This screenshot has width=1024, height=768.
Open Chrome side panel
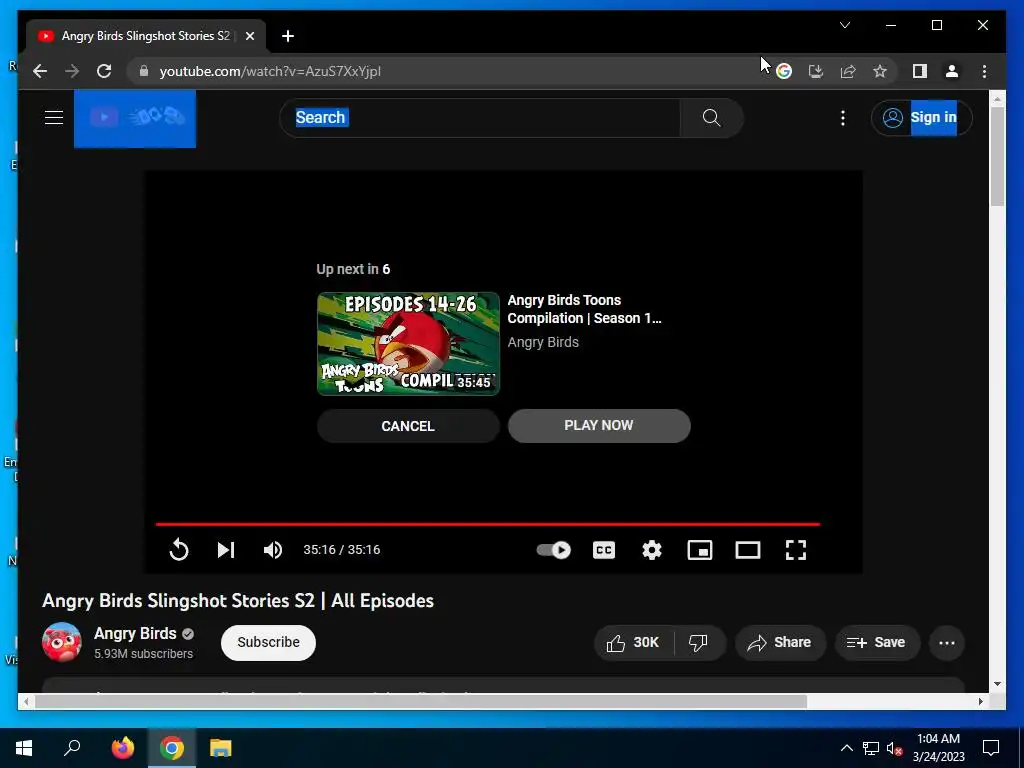click(x=920, y=71)
